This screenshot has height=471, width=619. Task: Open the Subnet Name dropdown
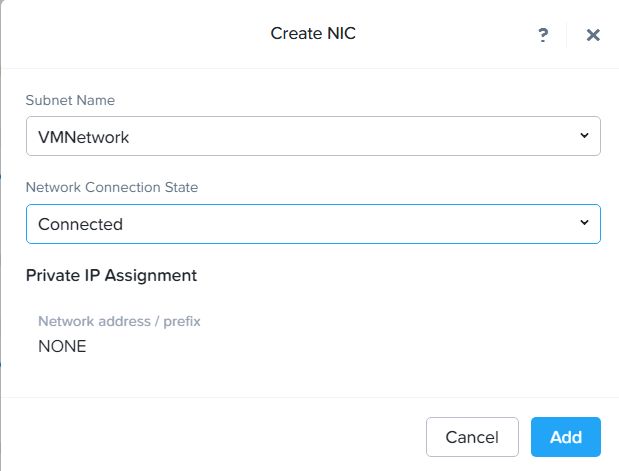312,137
